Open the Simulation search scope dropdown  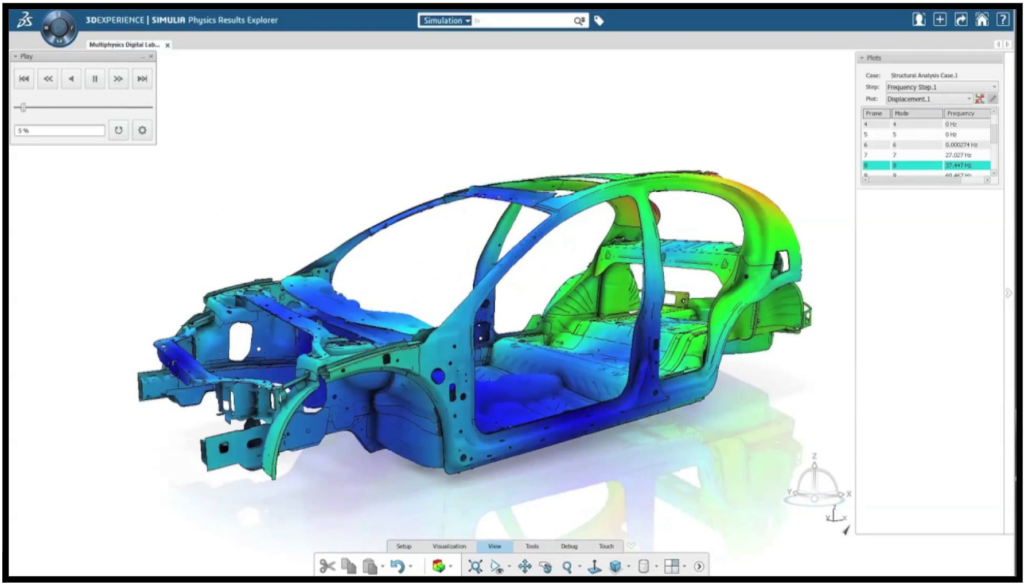tap(446, 20)
